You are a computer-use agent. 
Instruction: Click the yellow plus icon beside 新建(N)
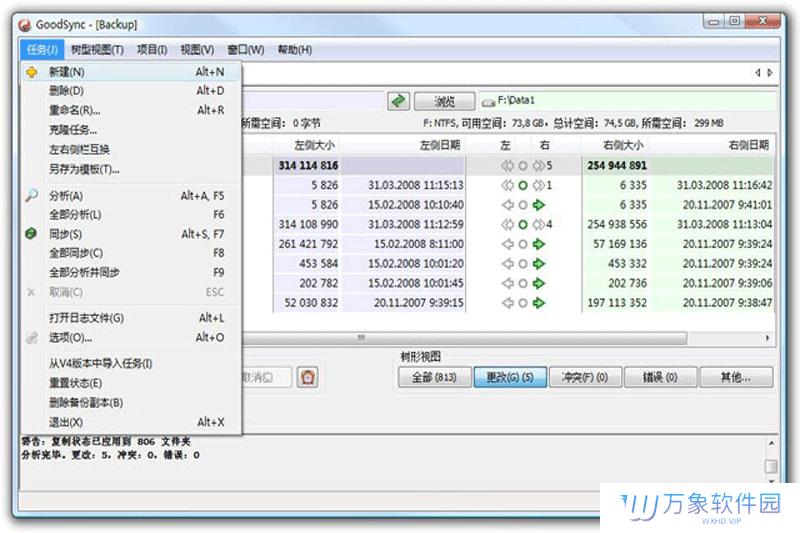32,72
